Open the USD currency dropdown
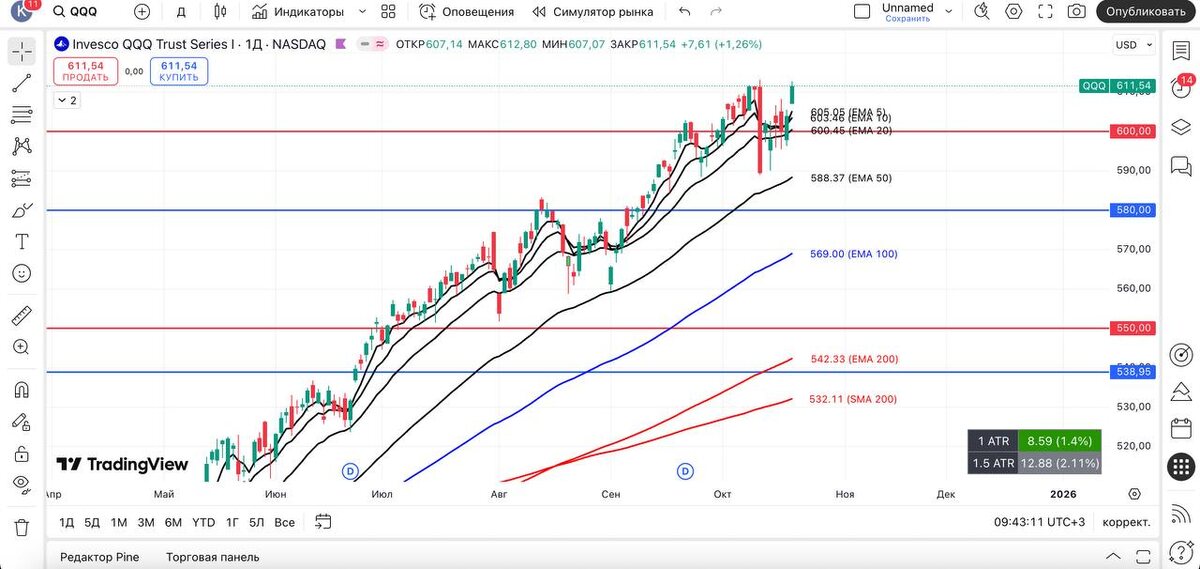The width and height of the screenshot is (1200, 569). pyautogui.click(x=1133, y=45)
